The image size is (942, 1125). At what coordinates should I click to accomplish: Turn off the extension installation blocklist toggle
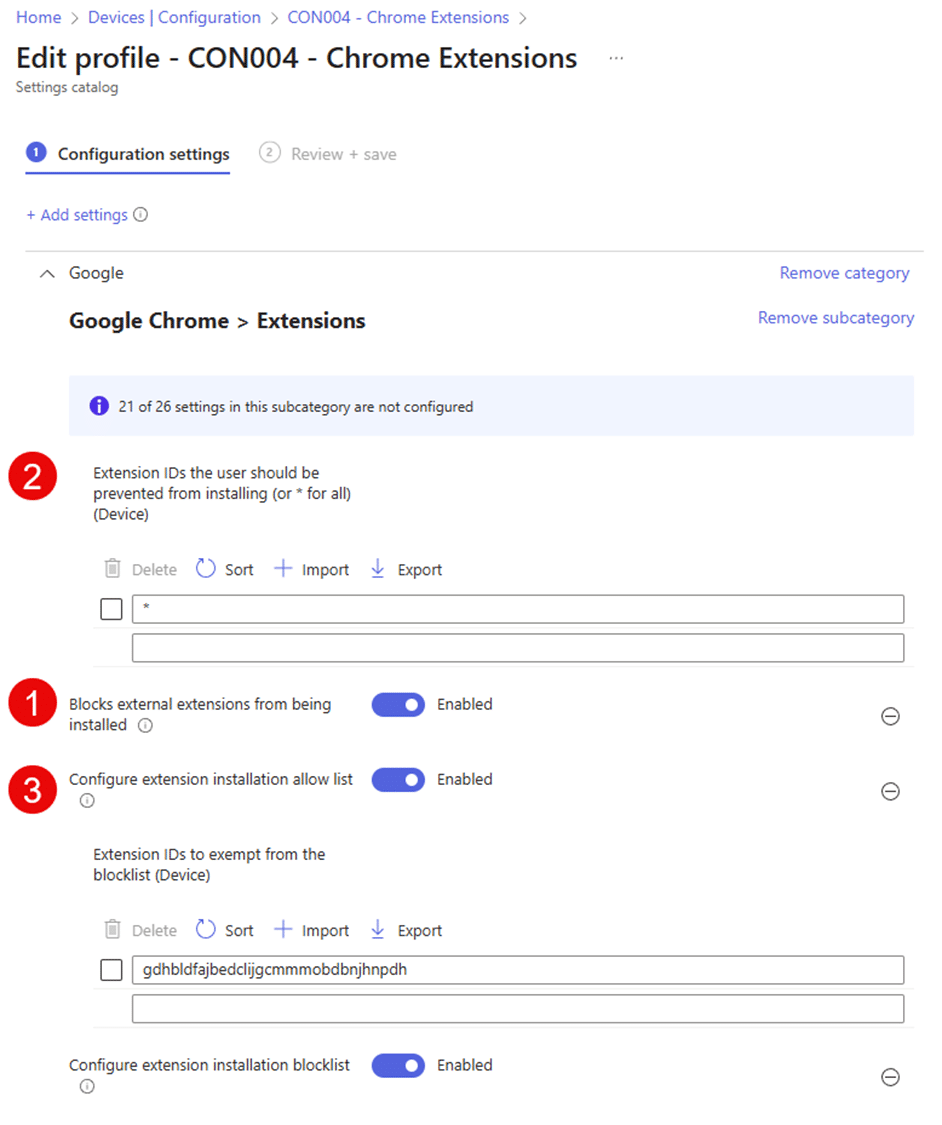click(x=398, y=1066)
